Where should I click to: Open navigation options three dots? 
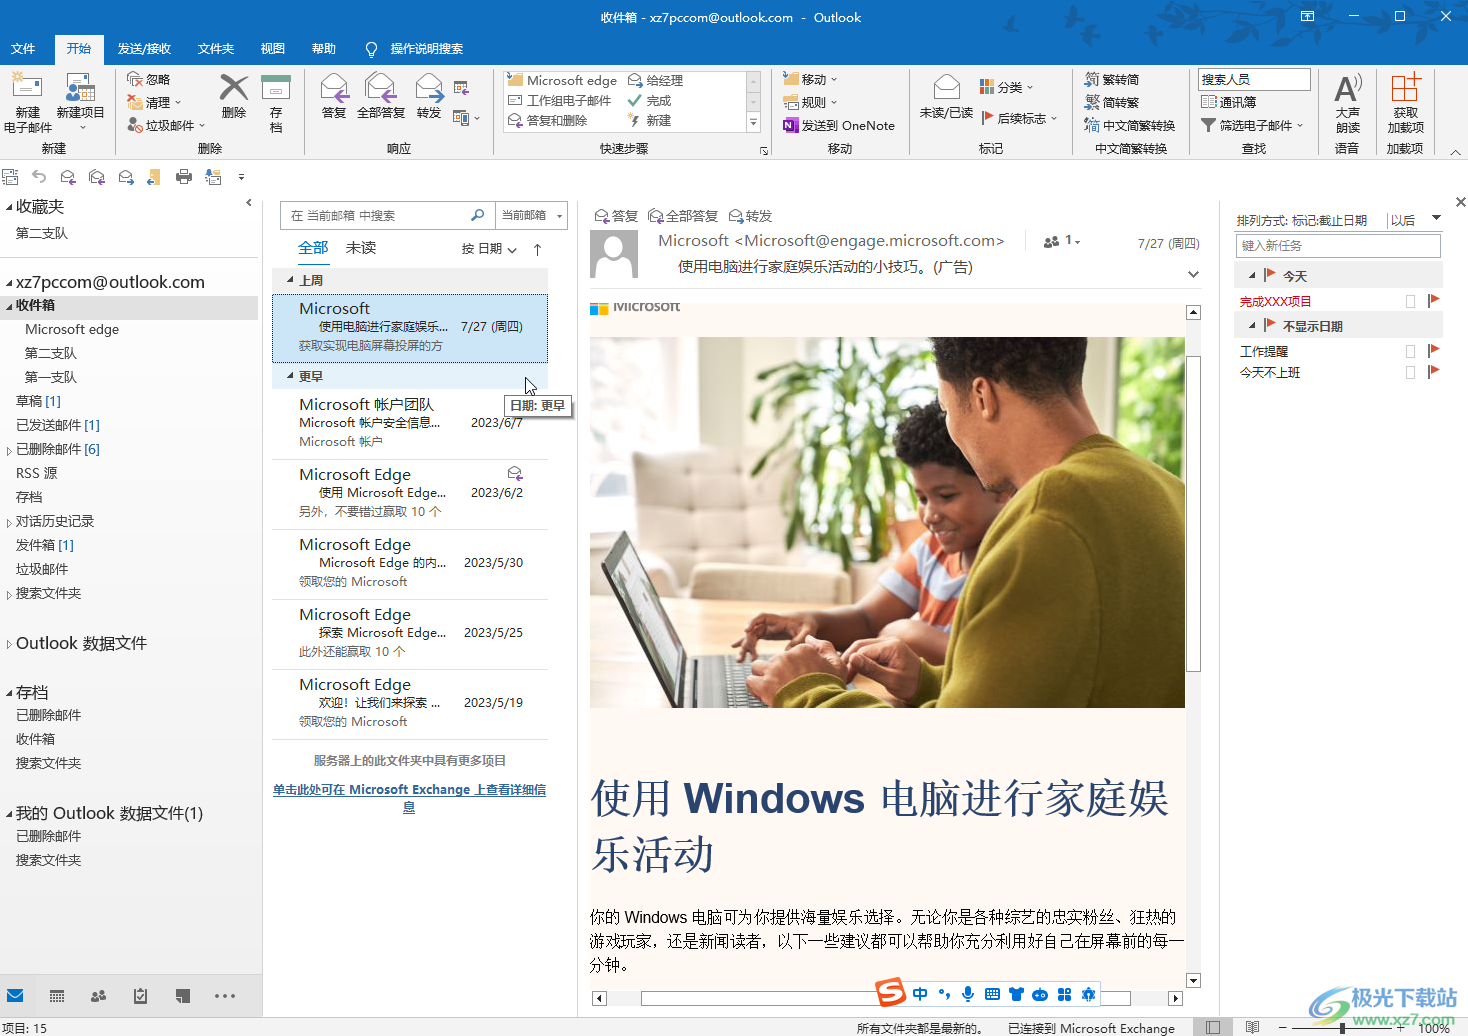225,996
